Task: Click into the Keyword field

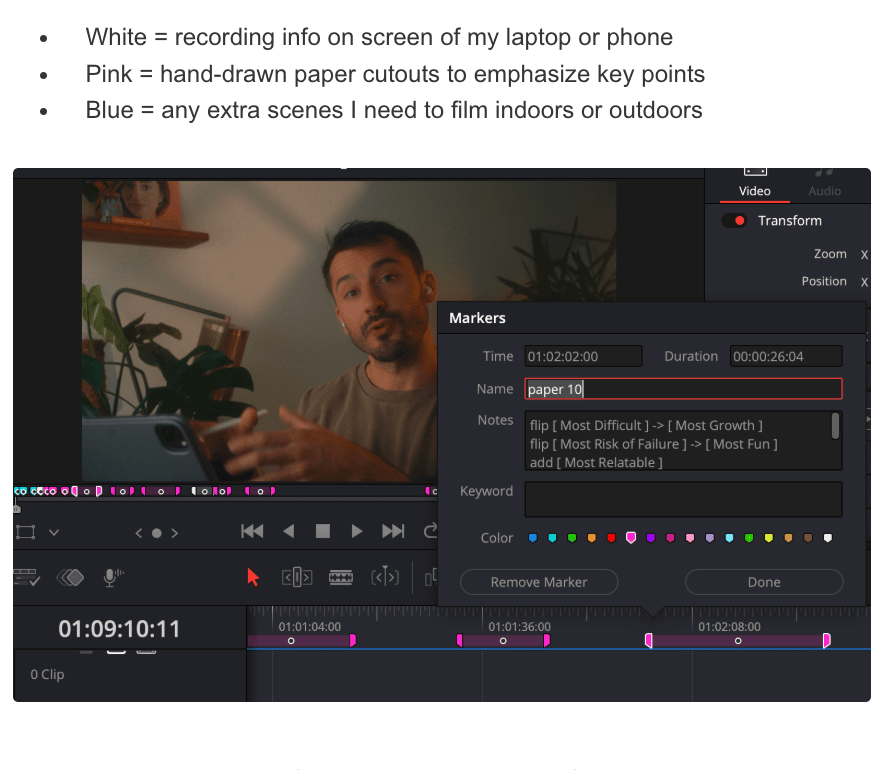Action: (x=683, y=499)
